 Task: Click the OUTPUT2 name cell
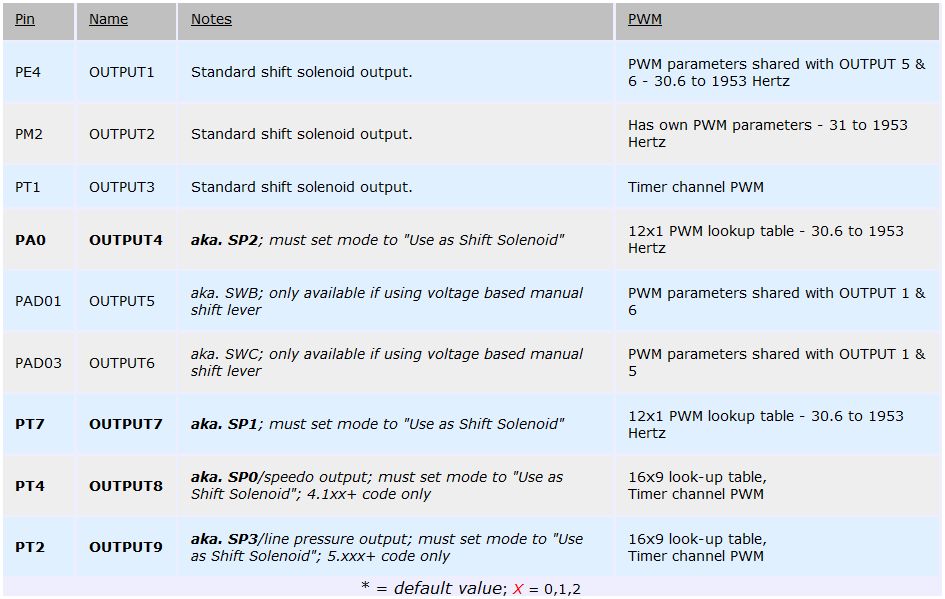point(122,134)
